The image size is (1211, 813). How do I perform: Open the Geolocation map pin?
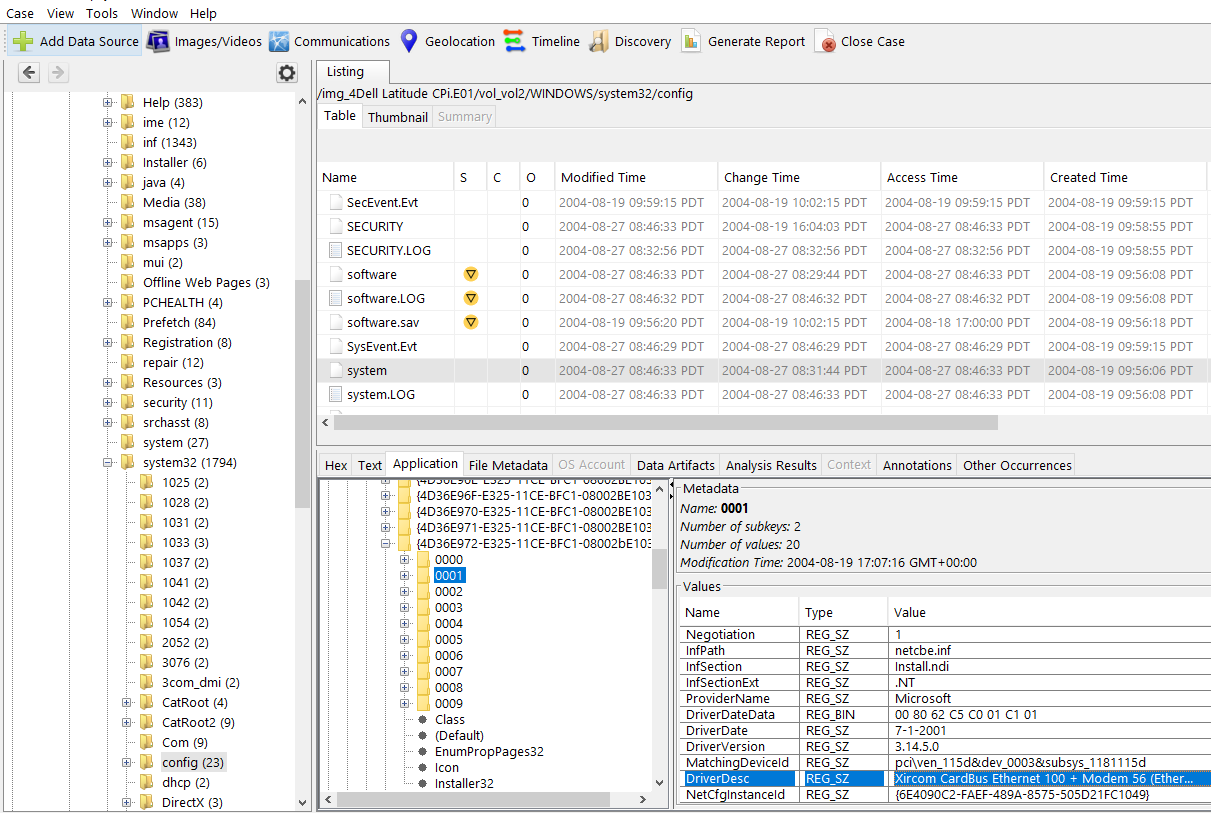click(408, 41)
